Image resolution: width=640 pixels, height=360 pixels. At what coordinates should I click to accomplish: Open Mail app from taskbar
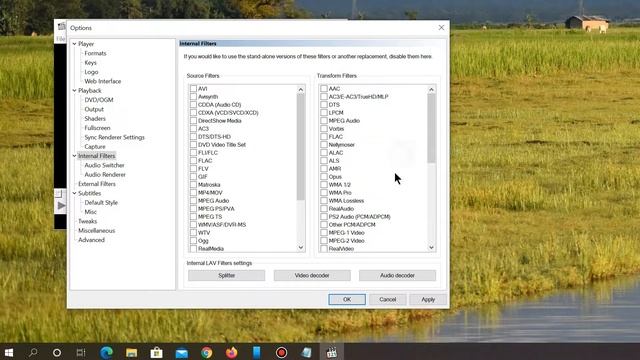pos(182,353)
